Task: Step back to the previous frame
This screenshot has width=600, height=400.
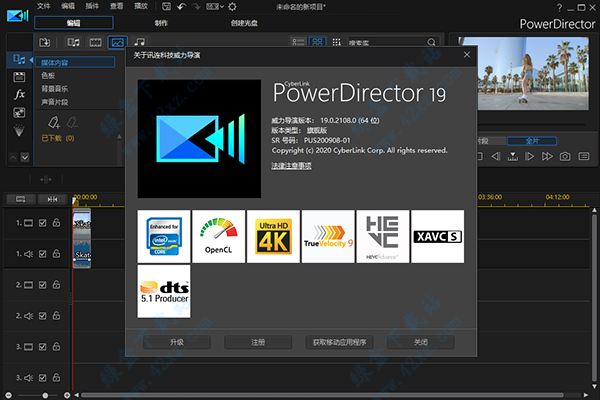Action: pyautogui.click(x=496, y=156)
